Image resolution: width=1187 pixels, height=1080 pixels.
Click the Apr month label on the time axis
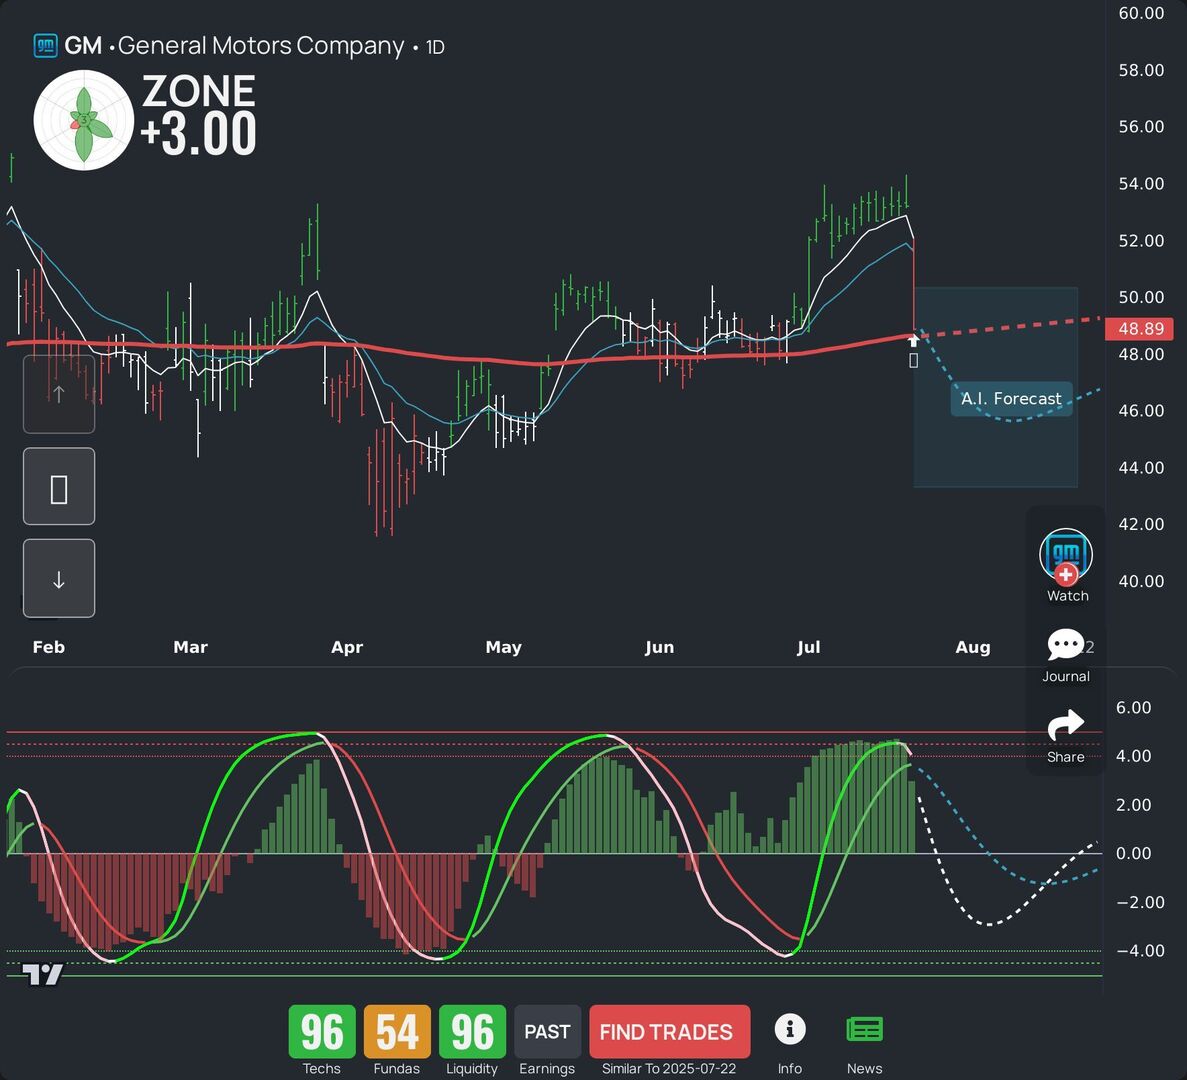tap(347, 648)
